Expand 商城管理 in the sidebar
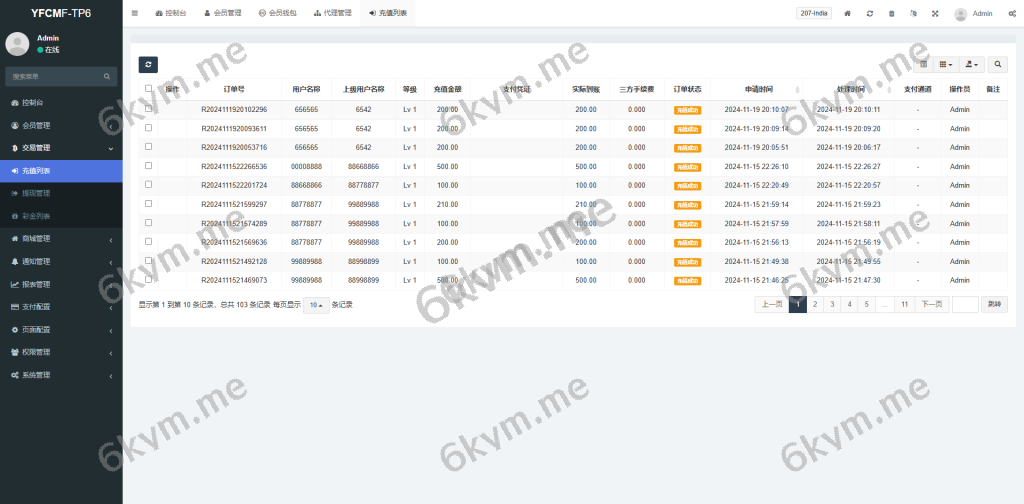Screen dimensions: 1024x504 click(x=61, y=239)
